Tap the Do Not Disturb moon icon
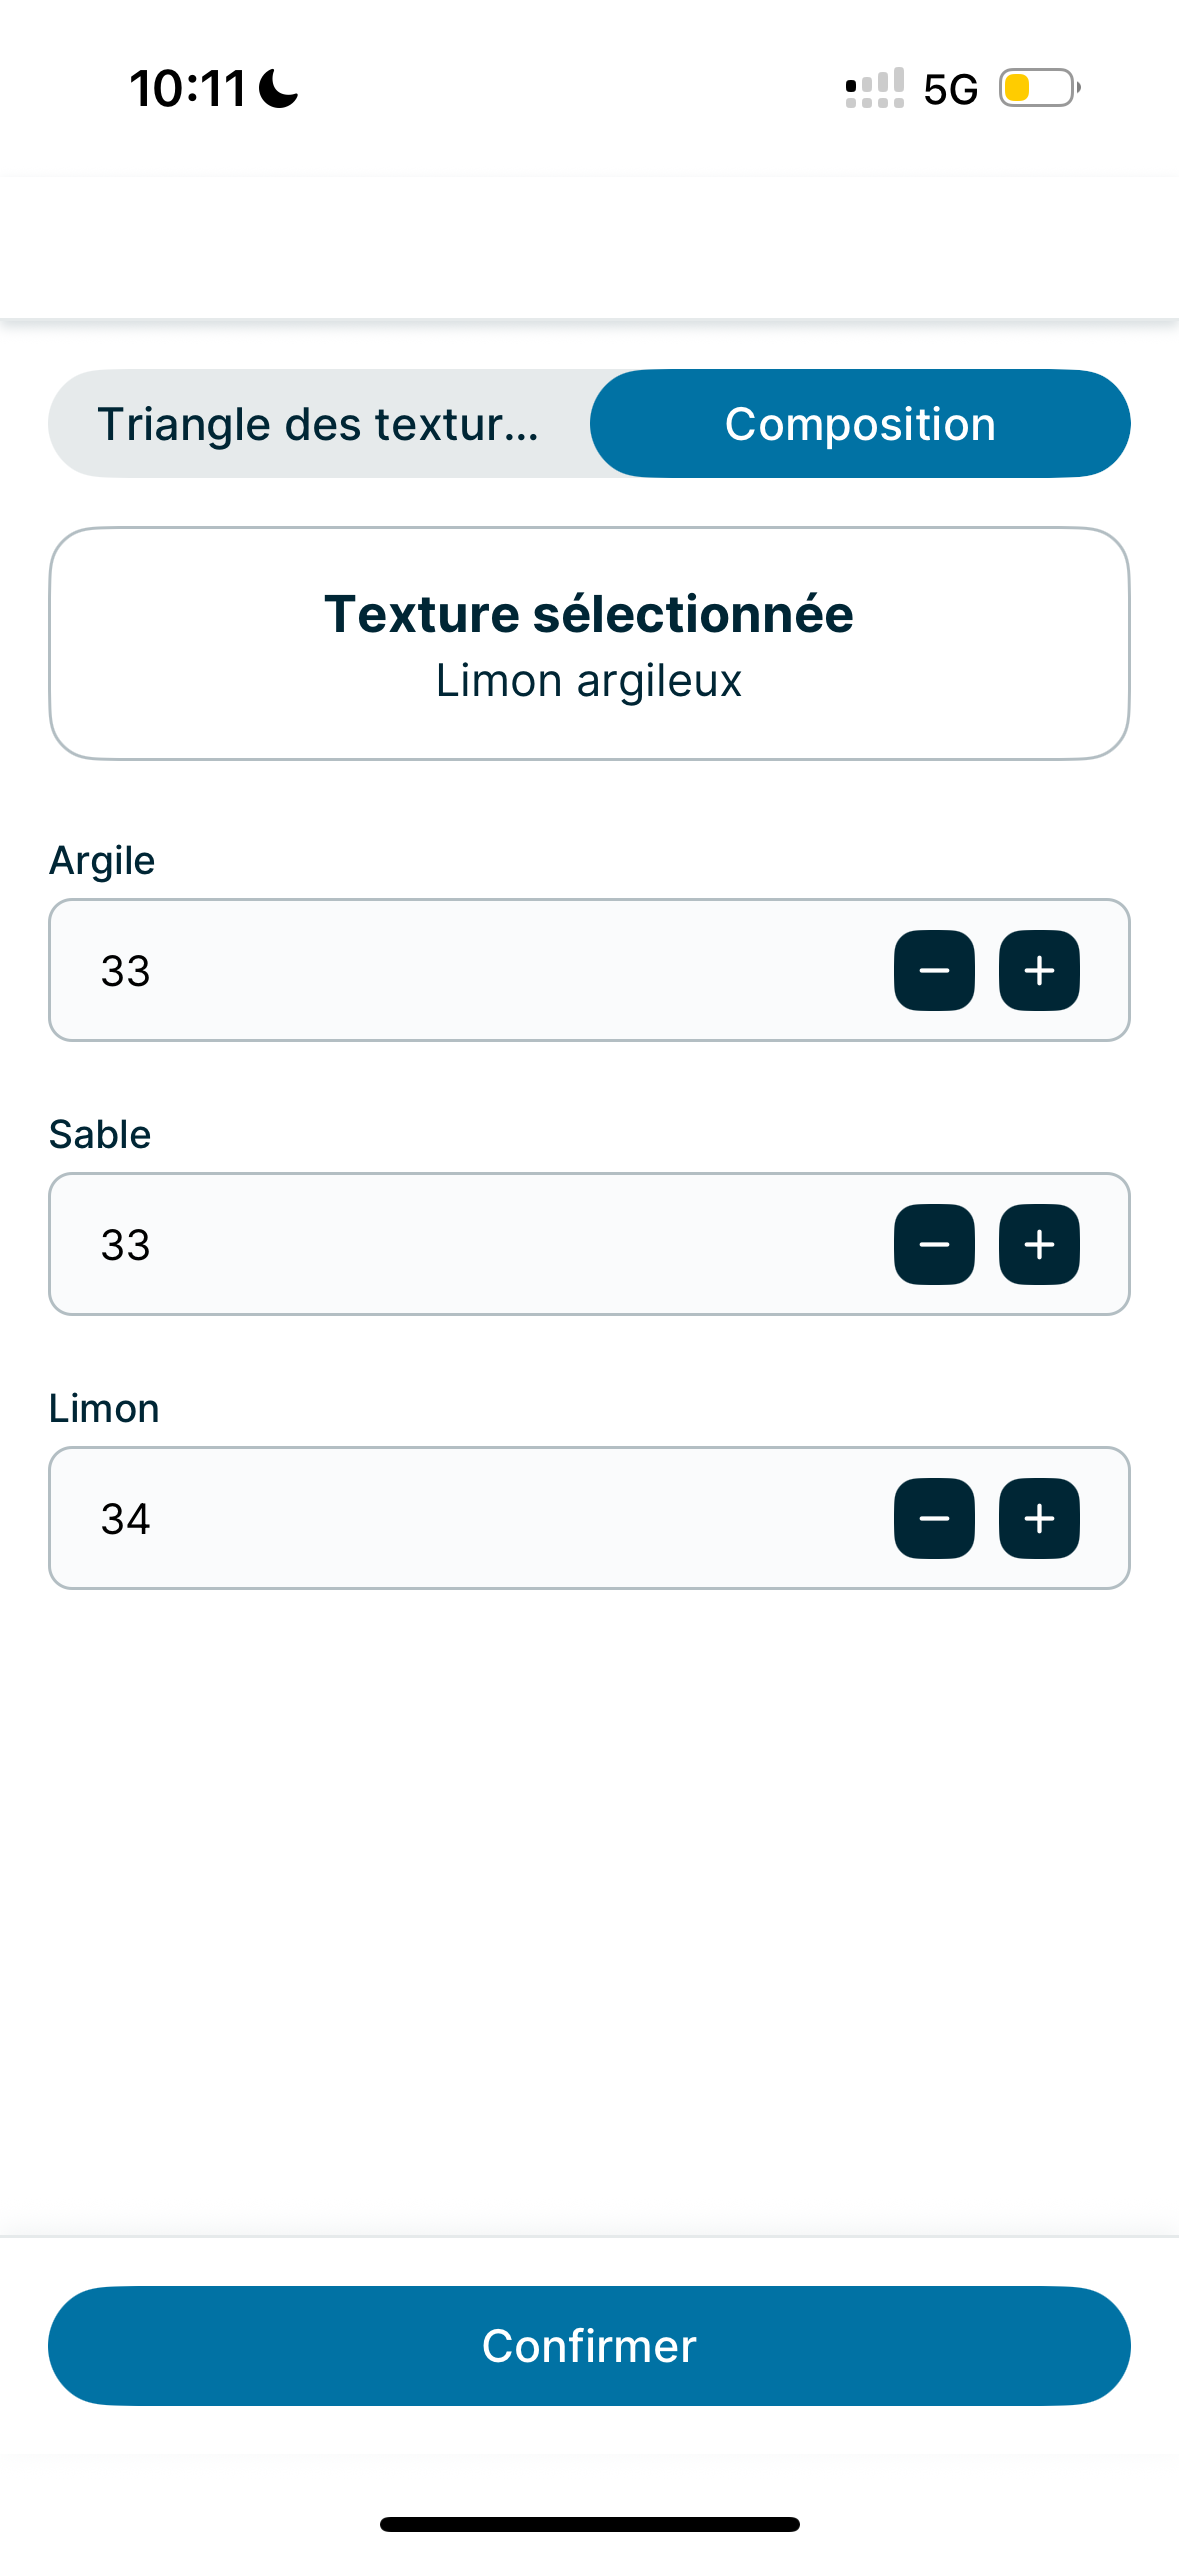 point(278,88)
